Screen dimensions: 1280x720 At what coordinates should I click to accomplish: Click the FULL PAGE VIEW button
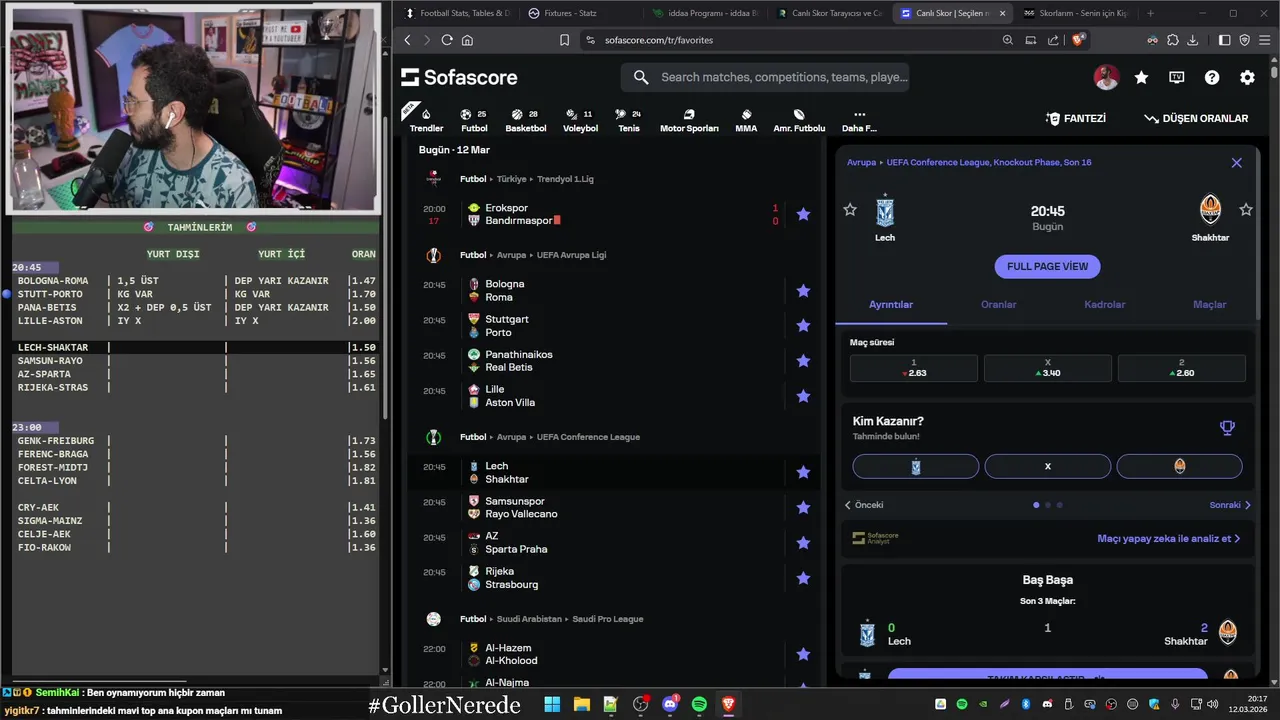[x=1047, y=267]
